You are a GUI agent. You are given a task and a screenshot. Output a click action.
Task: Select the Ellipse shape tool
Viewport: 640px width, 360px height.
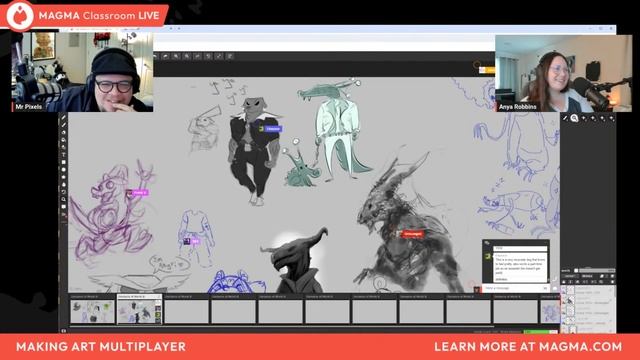tap(63, 169)
